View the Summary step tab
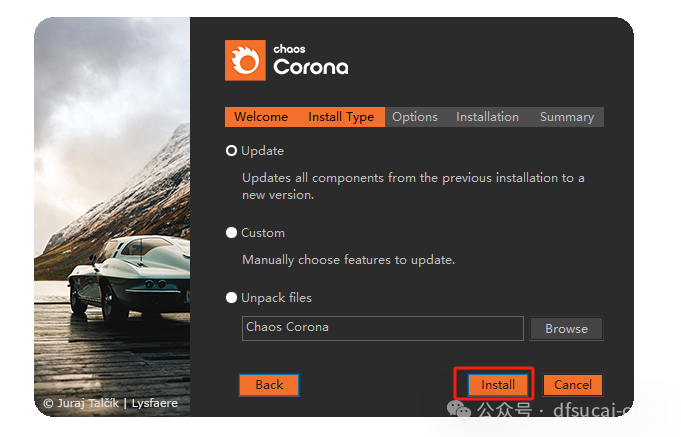This screenshot has height=437, width=681. coord(567,117)
